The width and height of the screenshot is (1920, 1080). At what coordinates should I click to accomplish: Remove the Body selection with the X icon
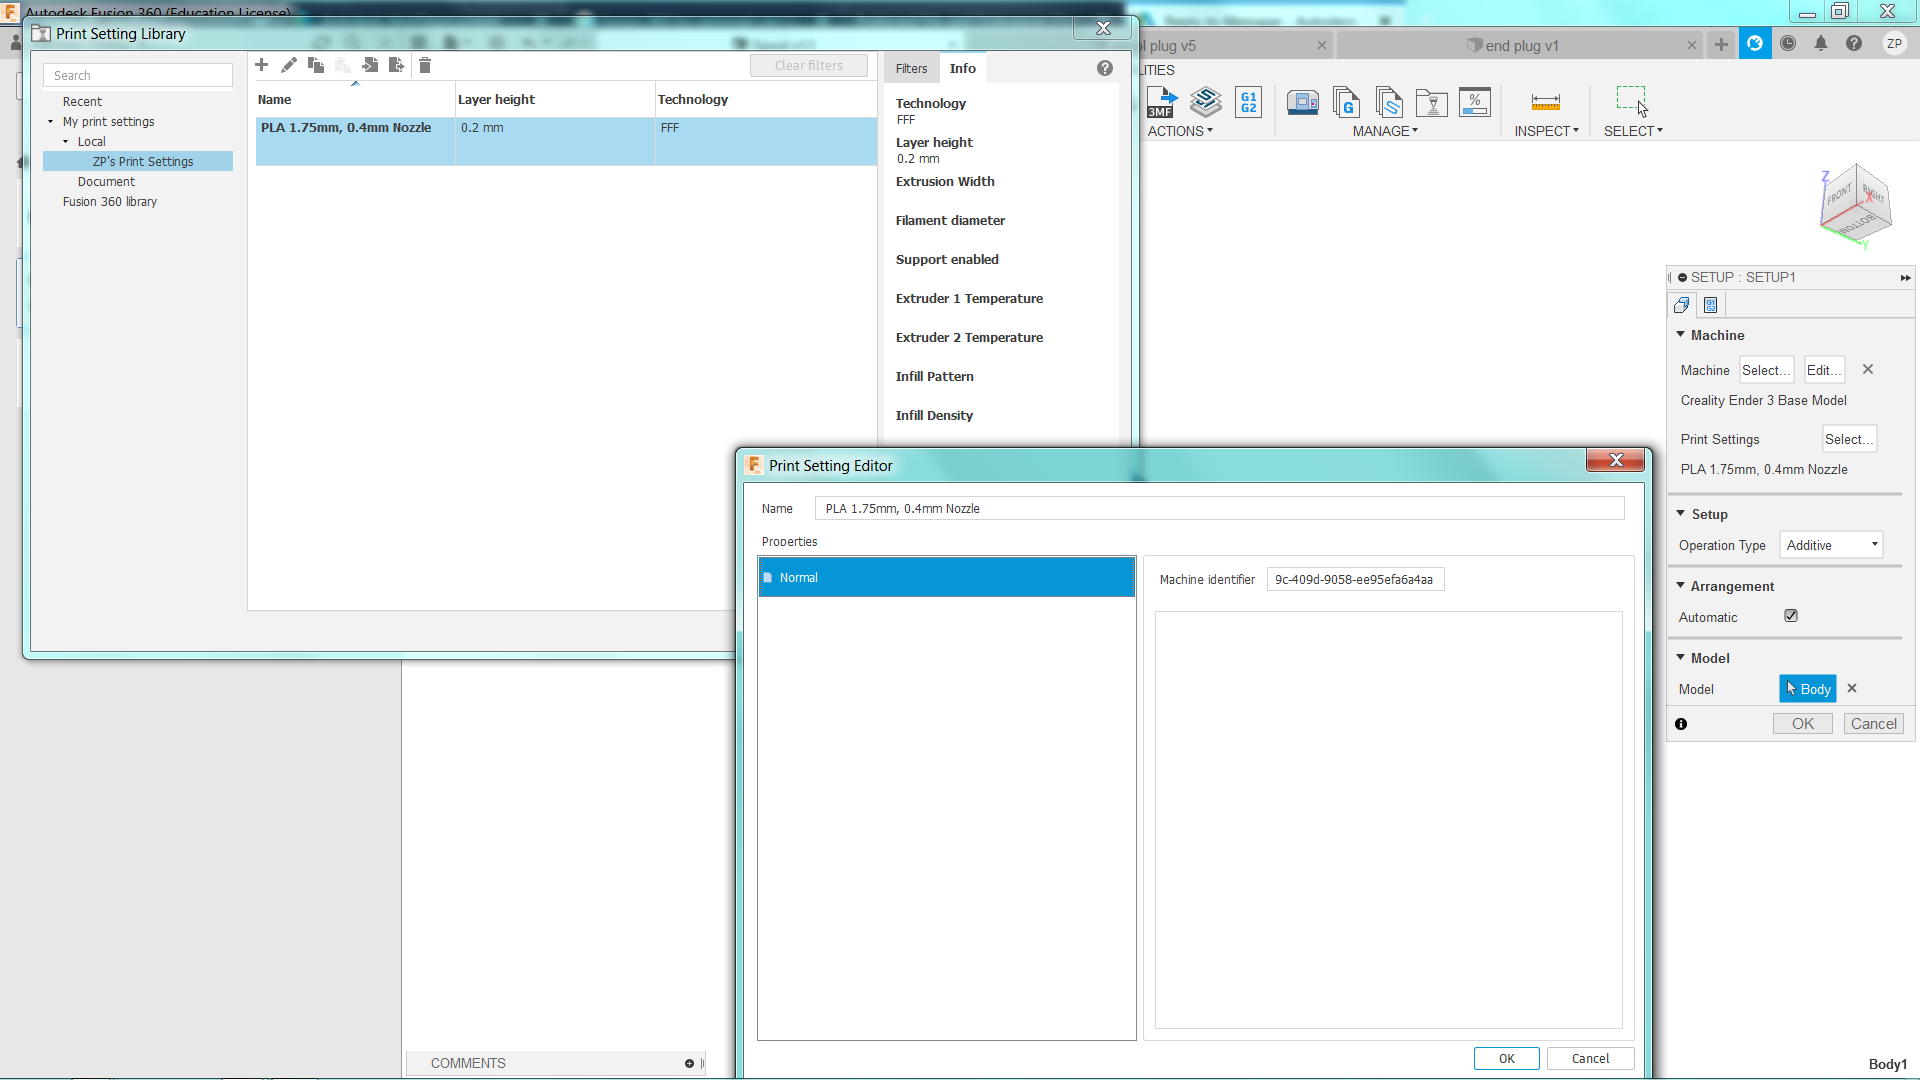1852,688
